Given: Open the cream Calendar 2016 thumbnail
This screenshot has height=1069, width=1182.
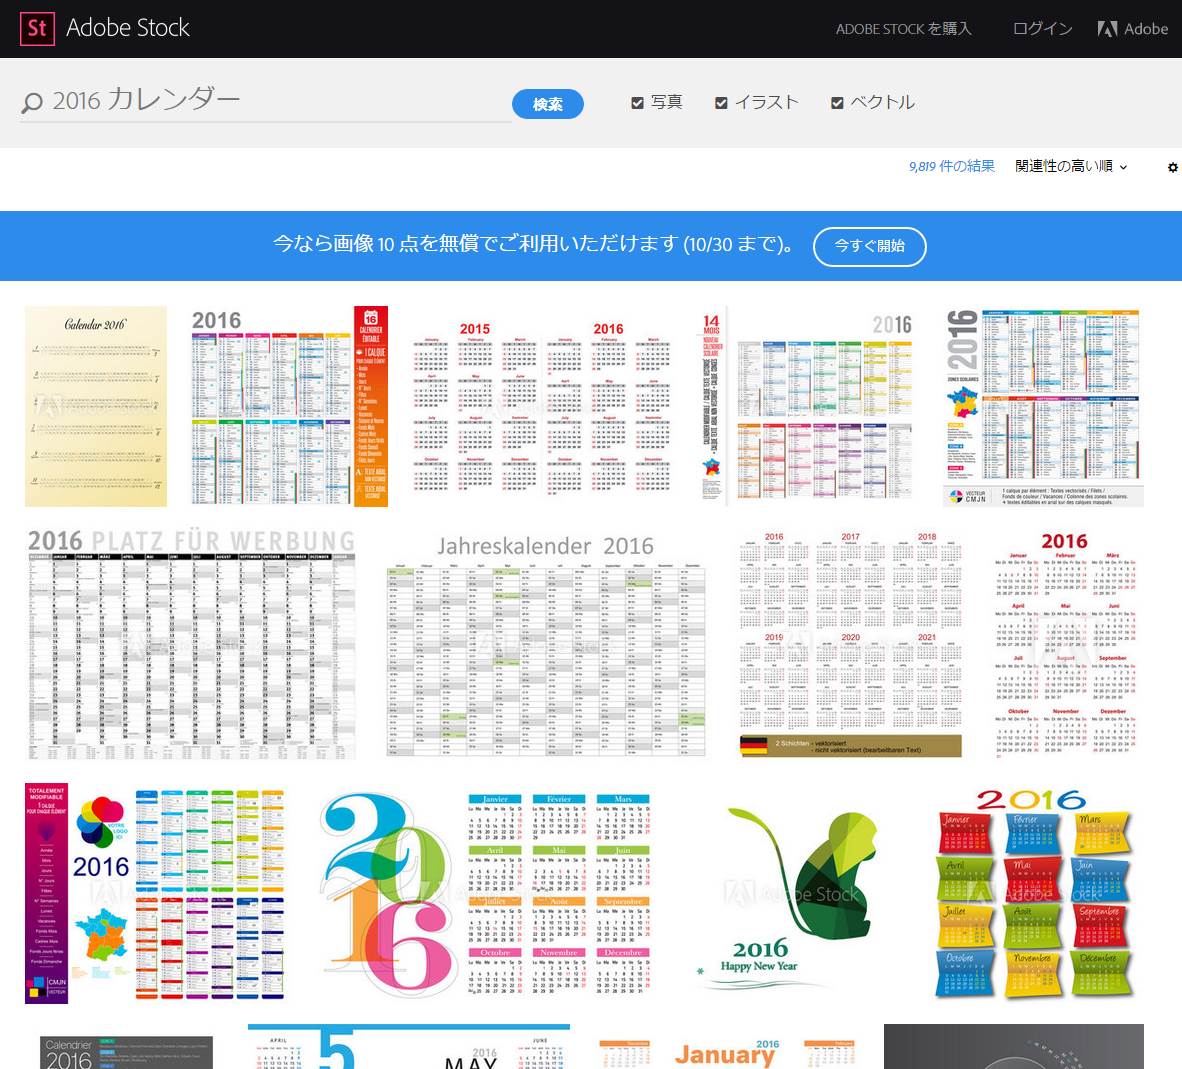Looking at the screenshot, I should pyautogui.click(x=96, y=406).
